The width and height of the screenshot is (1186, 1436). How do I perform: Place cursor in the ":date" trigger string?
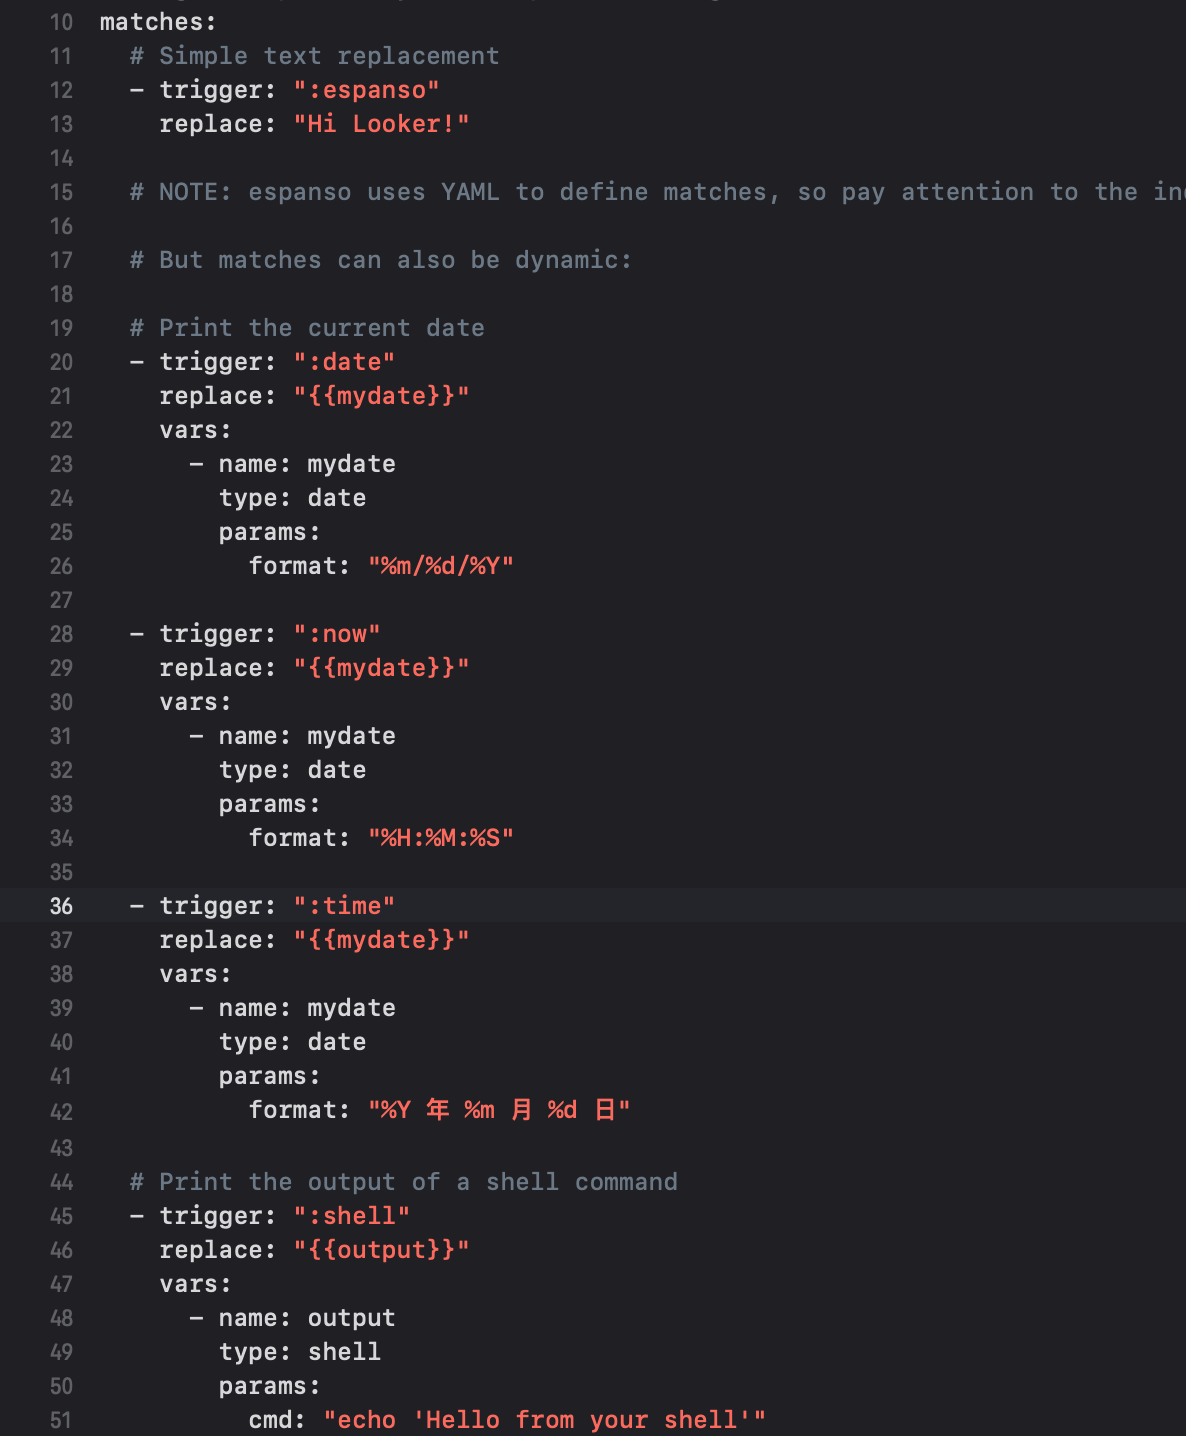click(x=344, y=362)
